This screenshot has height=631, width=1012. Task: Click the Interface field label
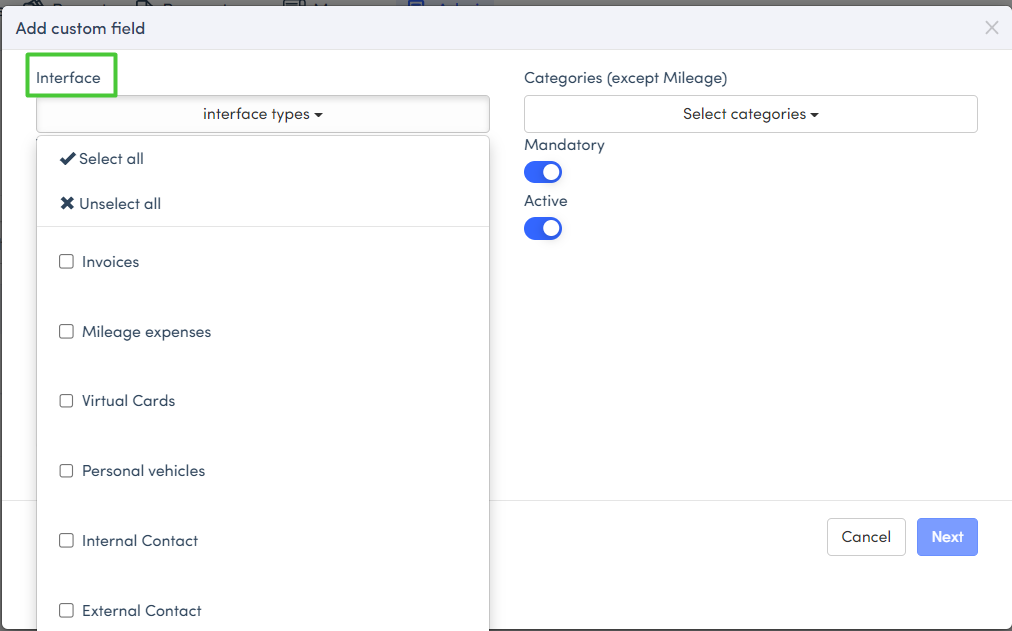tap(68, 78)
